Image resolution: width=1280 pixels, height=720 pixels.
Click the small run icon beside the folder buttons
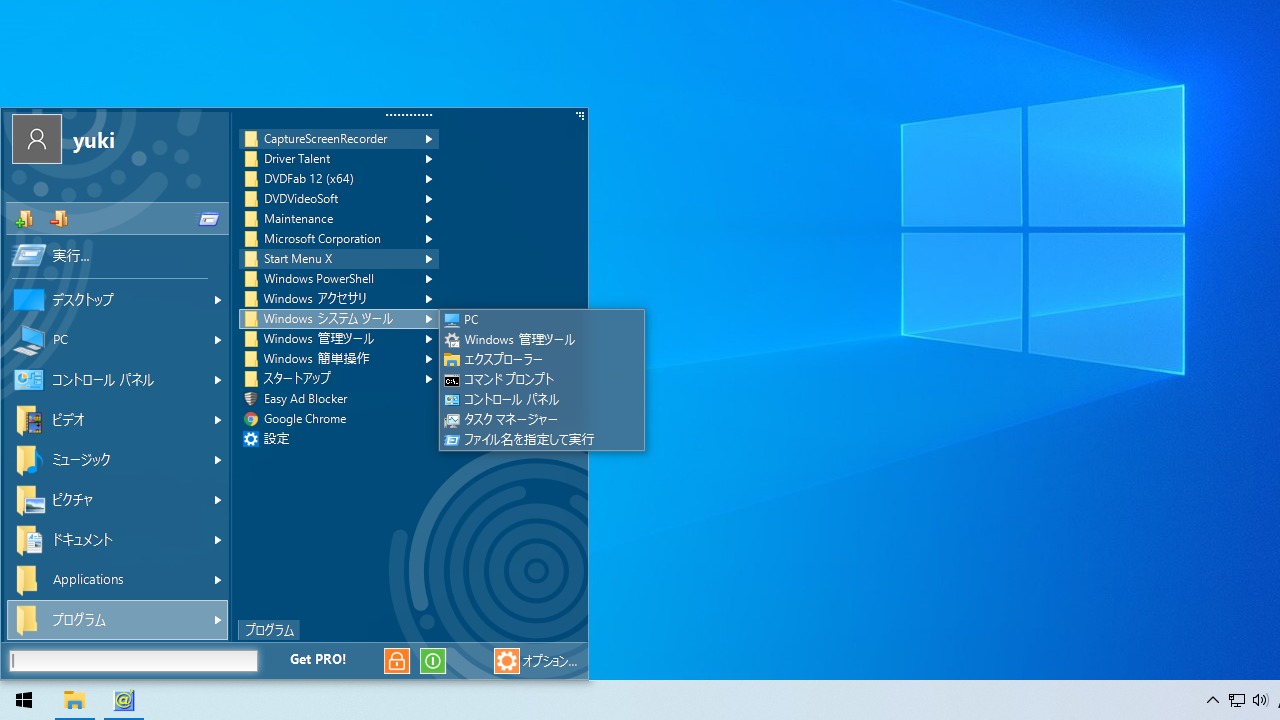tap(209, 219)
